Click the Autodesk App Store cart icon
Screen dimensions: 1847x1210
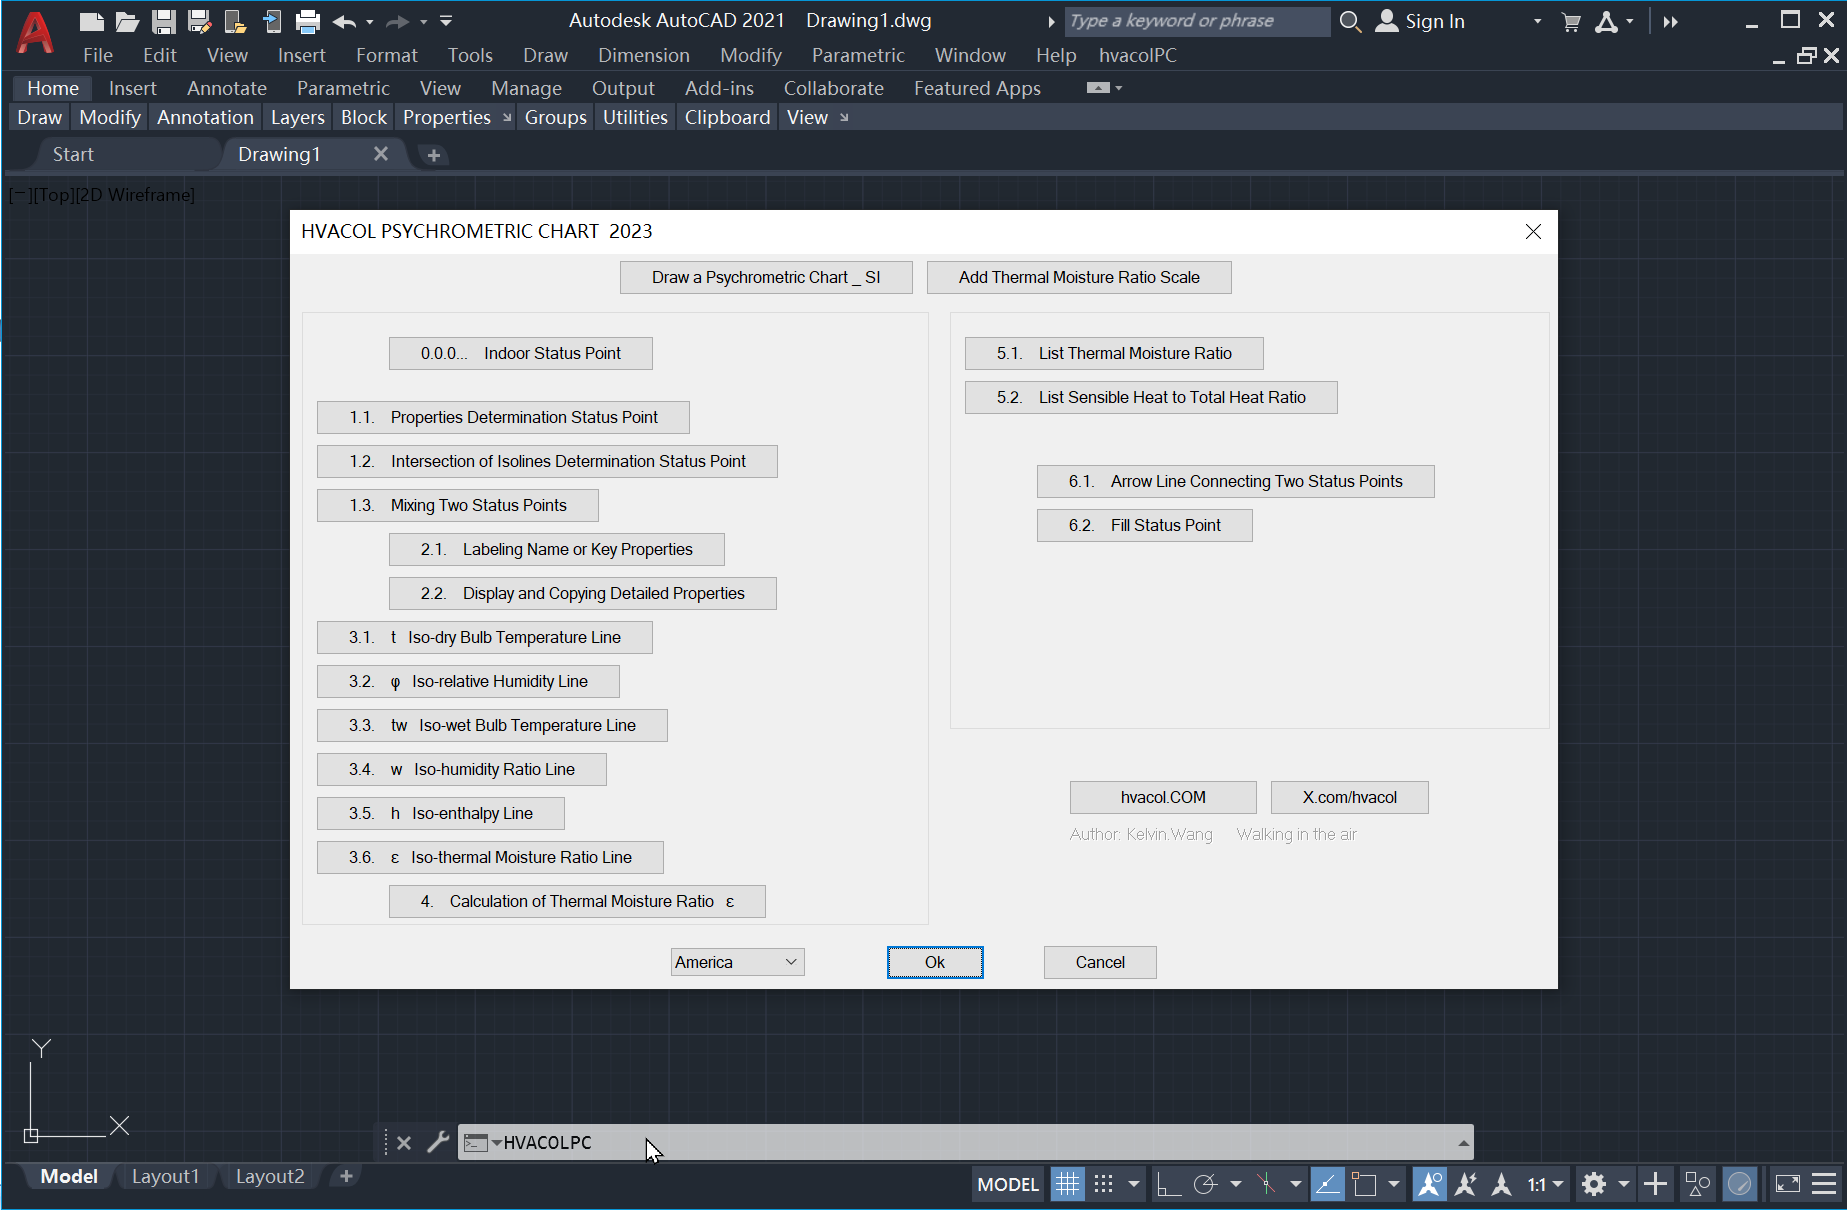(x=1571, y=21)
